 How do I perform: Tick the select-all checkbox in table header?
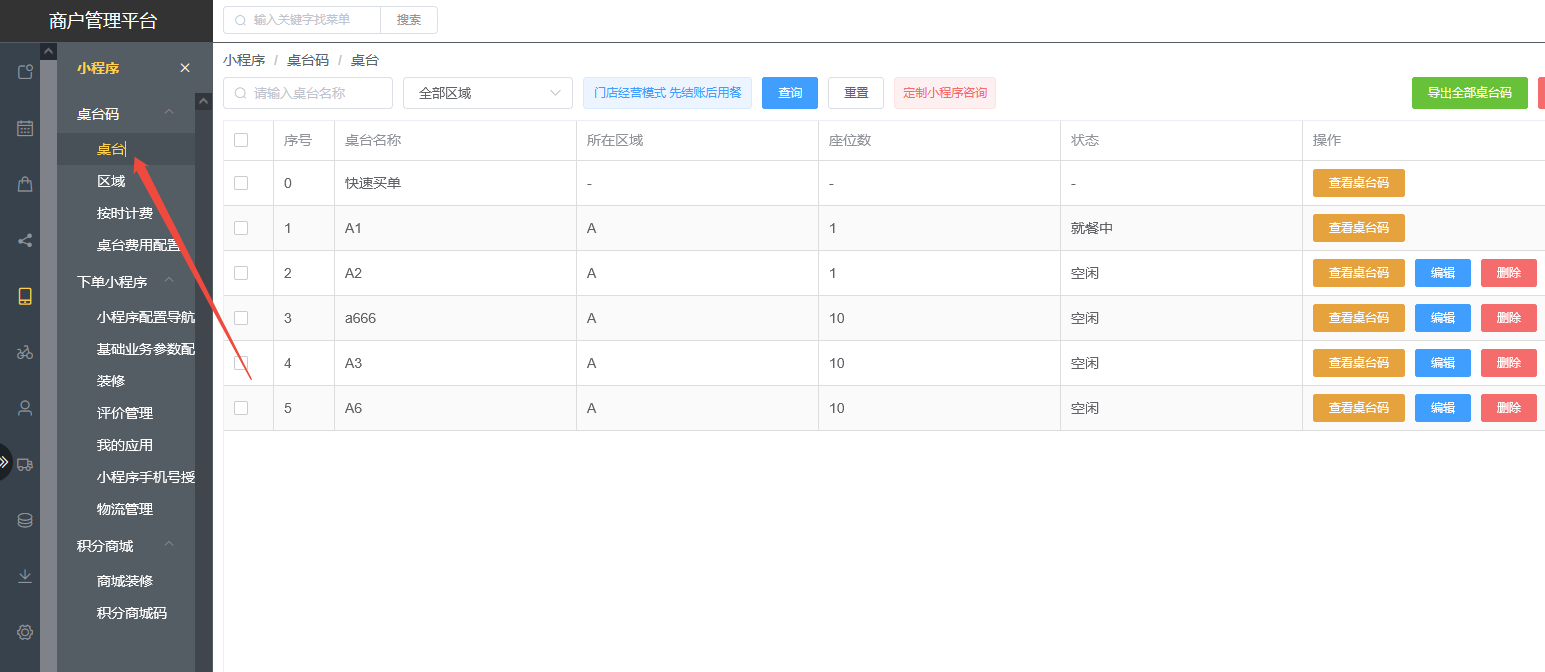click(243, 140)
